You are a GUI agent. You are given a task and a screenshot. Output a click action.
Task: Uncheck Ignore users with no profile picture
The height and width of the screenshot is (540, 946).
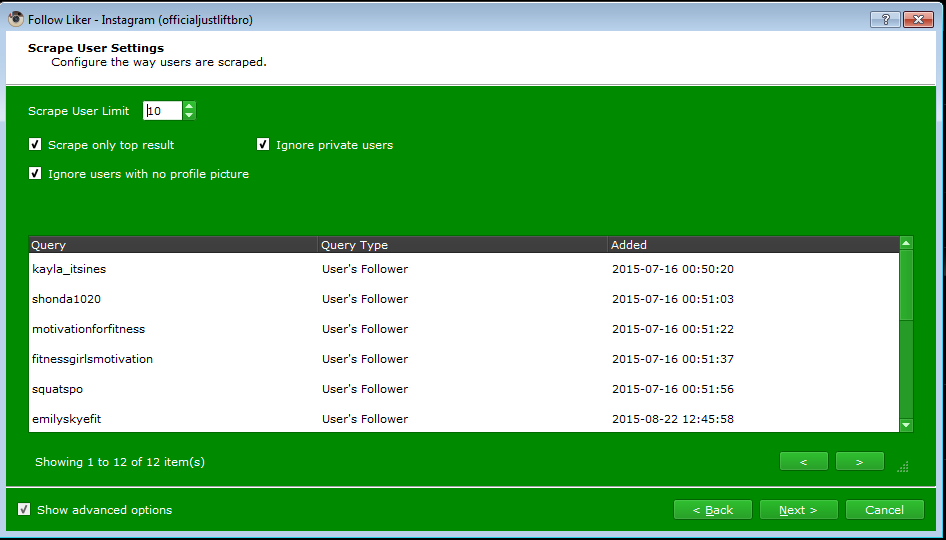tap(35, 173)
